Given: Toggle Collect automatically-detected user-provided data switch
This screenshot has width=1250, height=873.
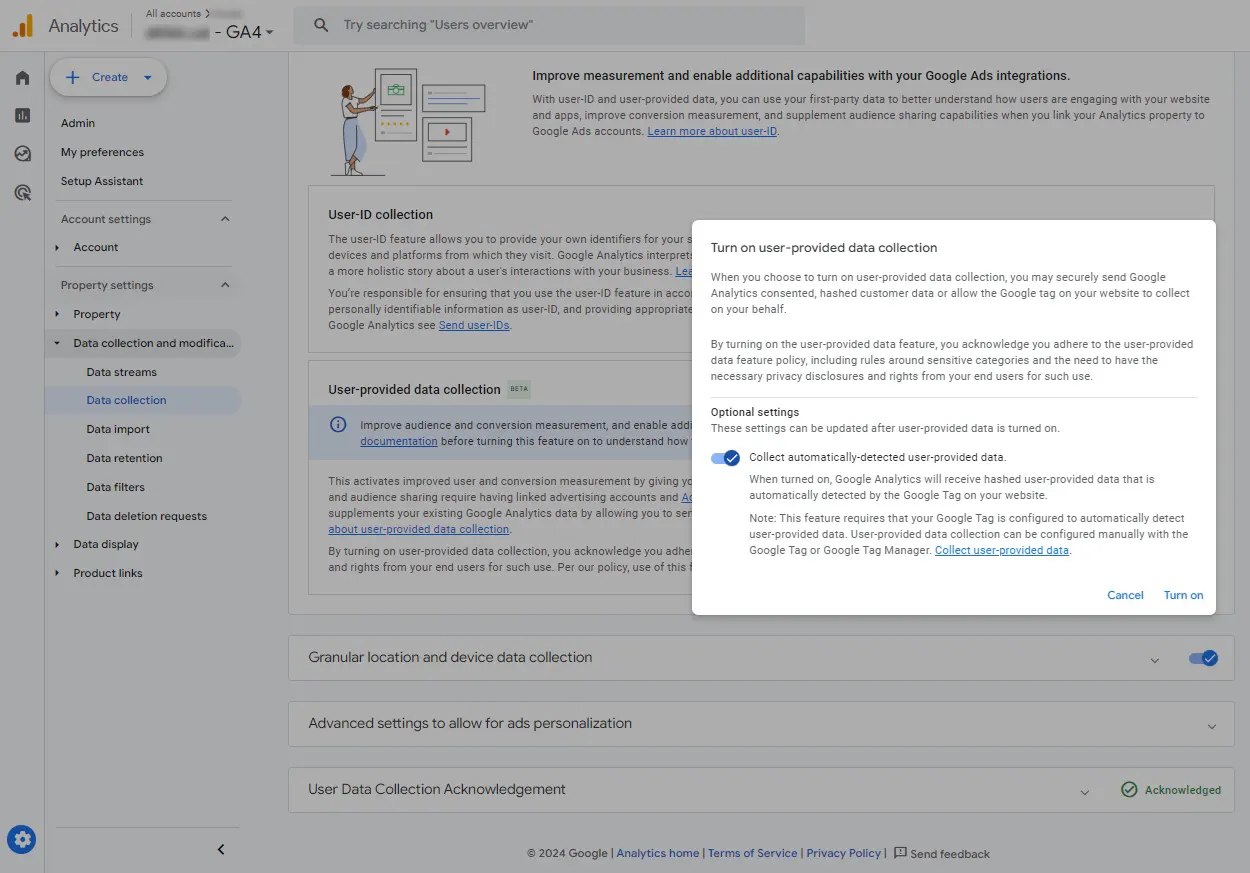Looking at the screenshot, I should [726, 458].
